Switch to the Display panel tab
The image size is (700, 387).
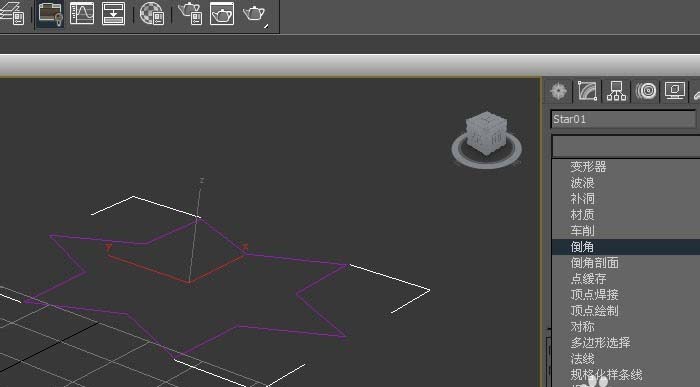point(675,91)
